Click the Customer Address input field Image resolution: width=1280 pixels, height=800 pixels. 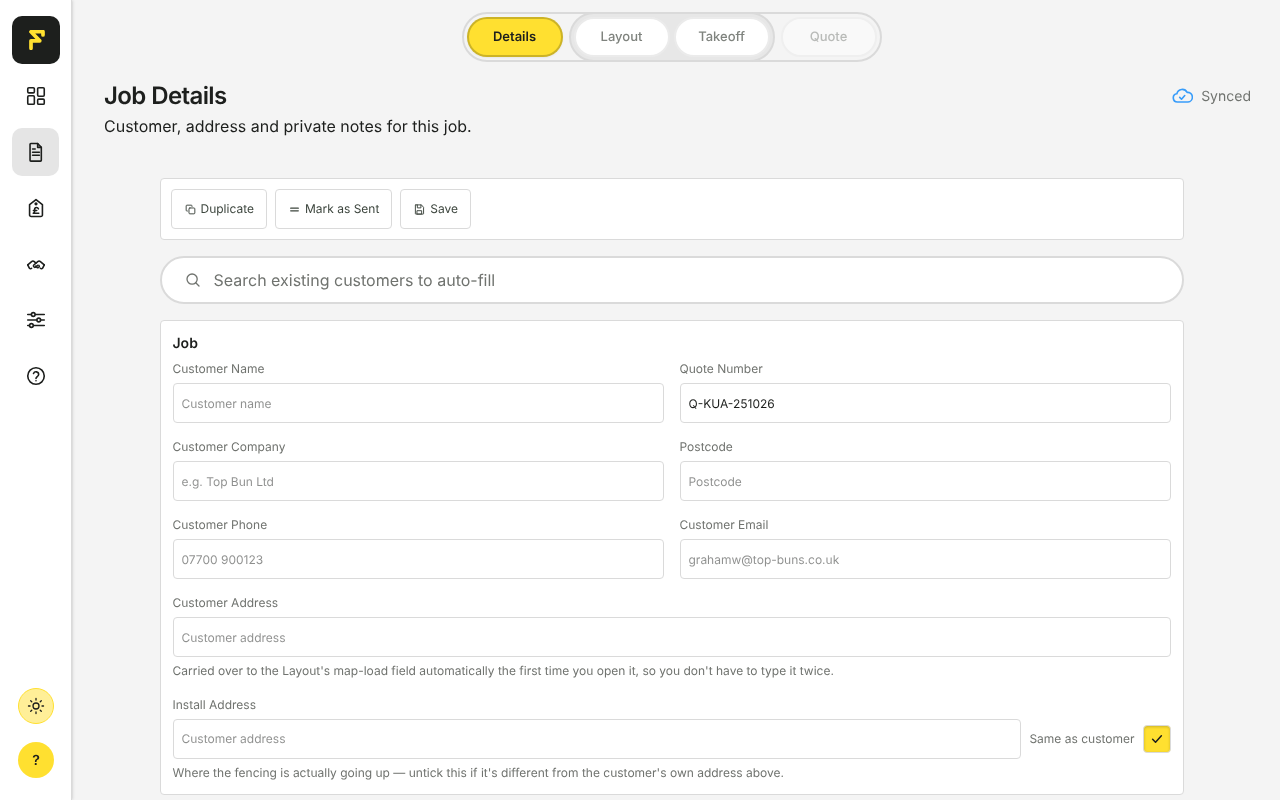[672, 637]
